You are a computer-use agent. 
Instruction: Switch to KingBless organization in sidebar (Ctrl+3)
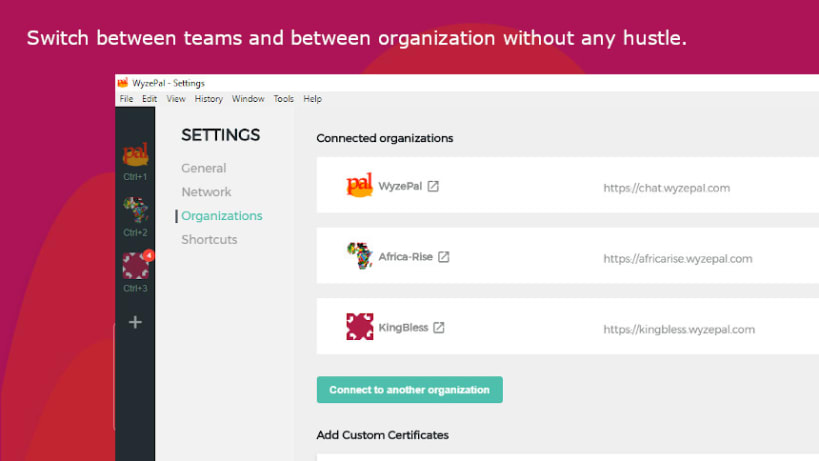[x=136, y=265]
